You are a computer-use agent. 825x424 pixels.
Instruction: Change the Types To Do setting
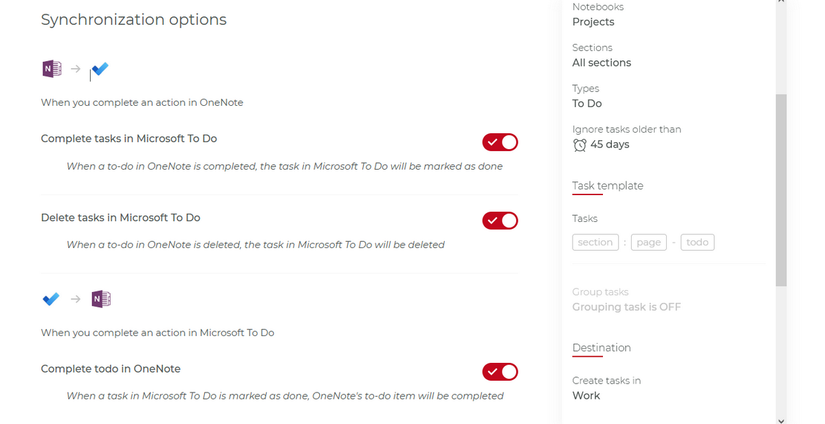tap(587, 104)
